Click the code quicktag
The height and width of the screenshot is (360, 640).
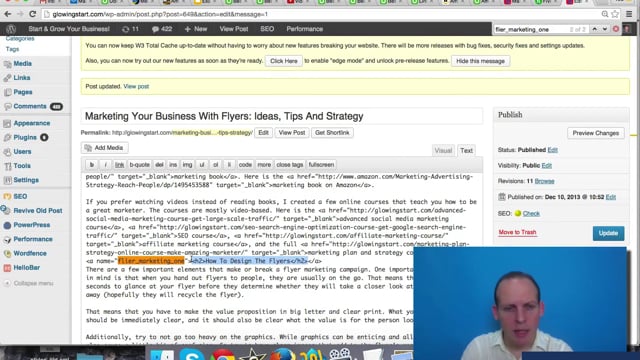tap(245, 165)
